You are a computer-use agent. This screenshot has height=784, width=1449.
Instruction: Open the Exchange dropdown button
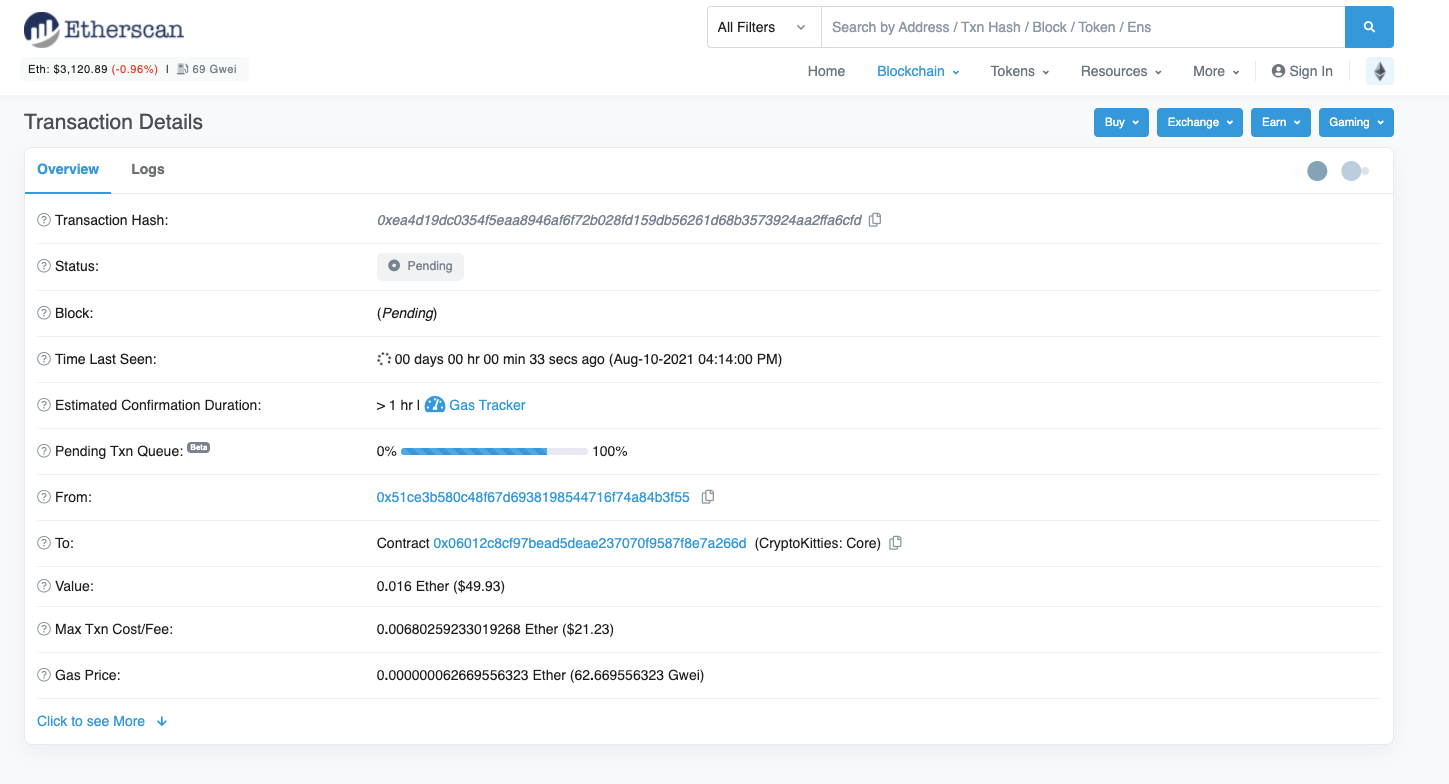(x=1200, y=122)
